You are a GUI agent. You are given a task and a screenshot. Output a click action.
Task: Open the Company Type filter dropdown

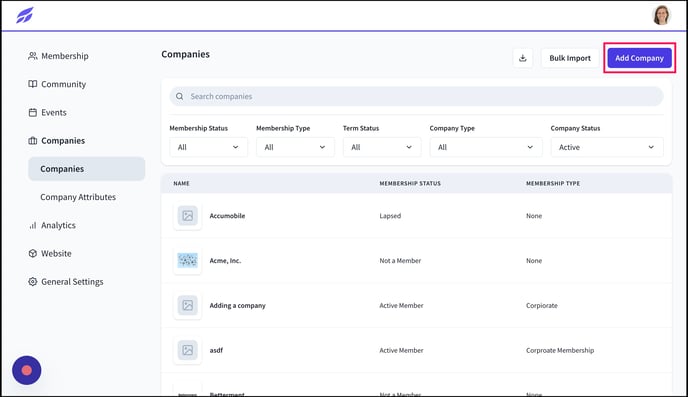coord(486,147)
